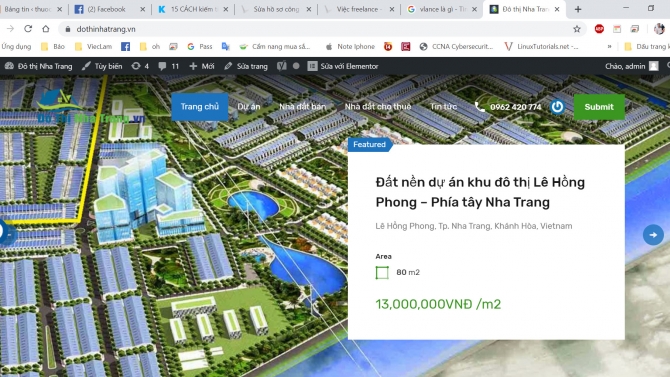Open the browser home page icon
Viewport: 670px width, 377px height.
click(46, 29)
